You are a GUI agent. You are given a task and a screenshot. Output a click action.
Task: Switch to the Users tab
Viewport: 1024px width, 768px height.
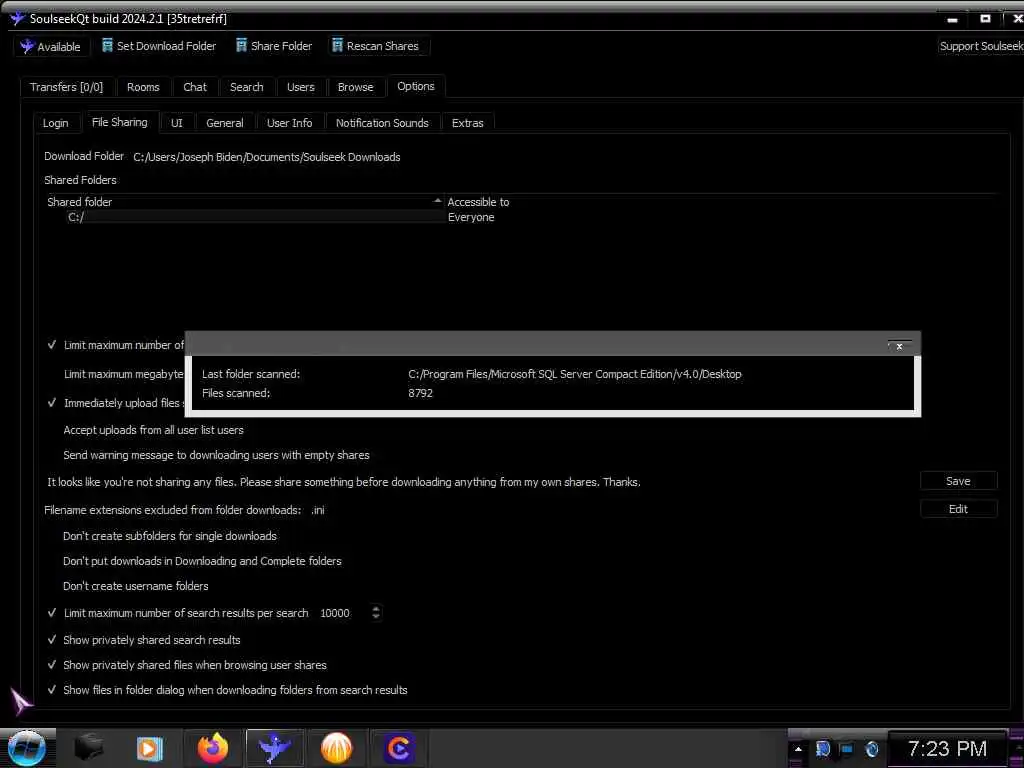(x=300, y=87)
